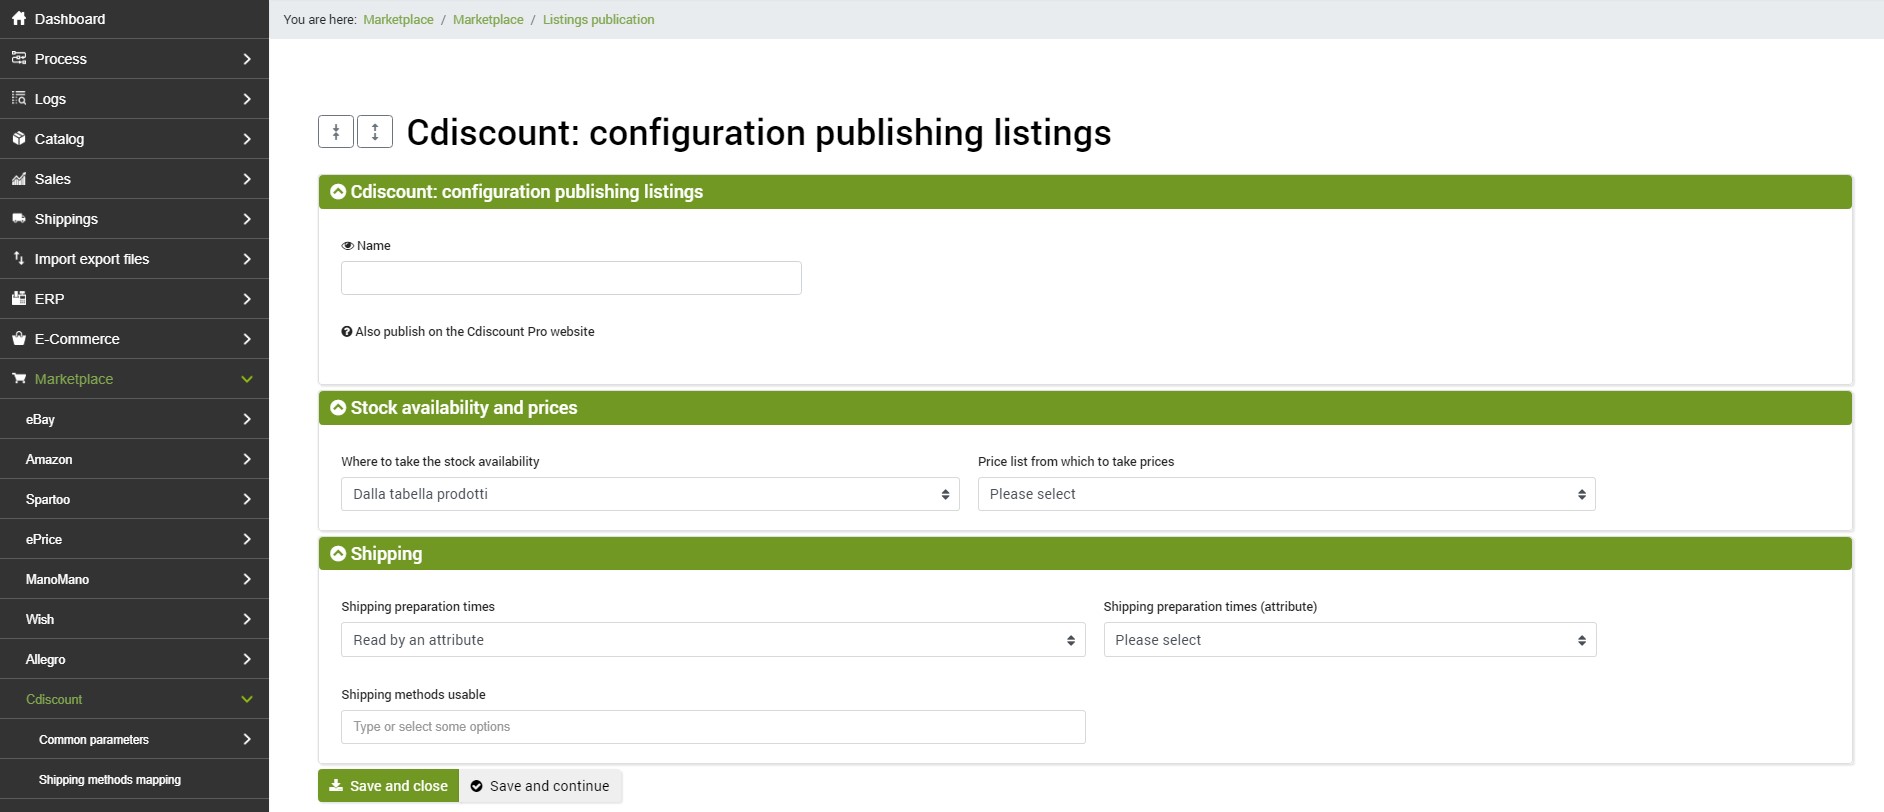The width and height of the screenshot is (1884, 812).
Task: Expand the Amazon submenu chevron
Action: 247,459
